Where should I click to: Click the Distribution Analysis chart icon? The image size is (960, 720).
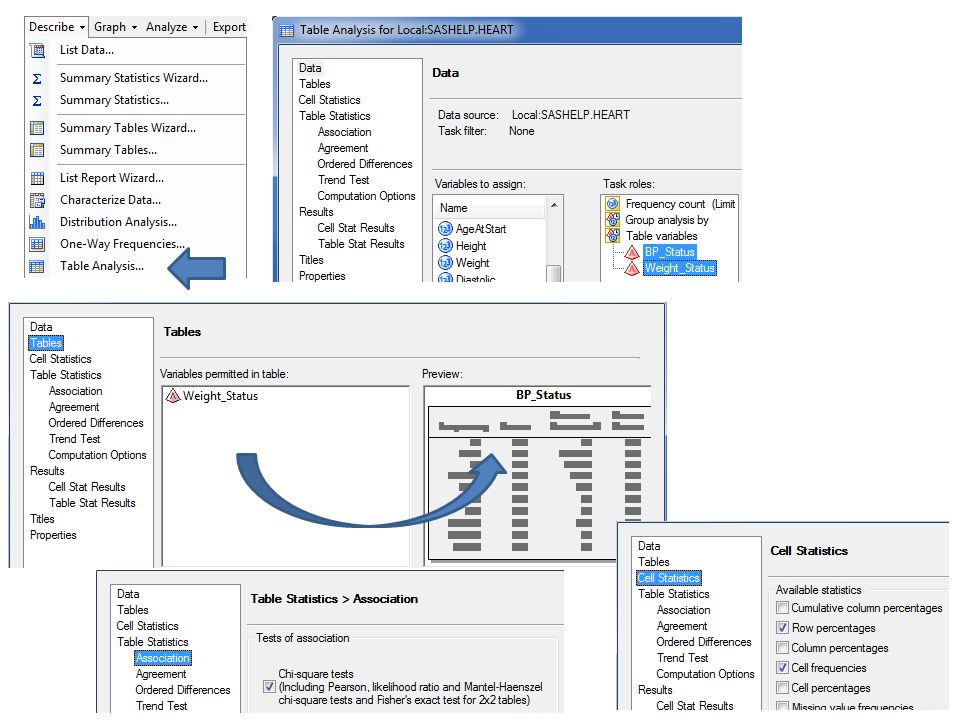[37, 222]
